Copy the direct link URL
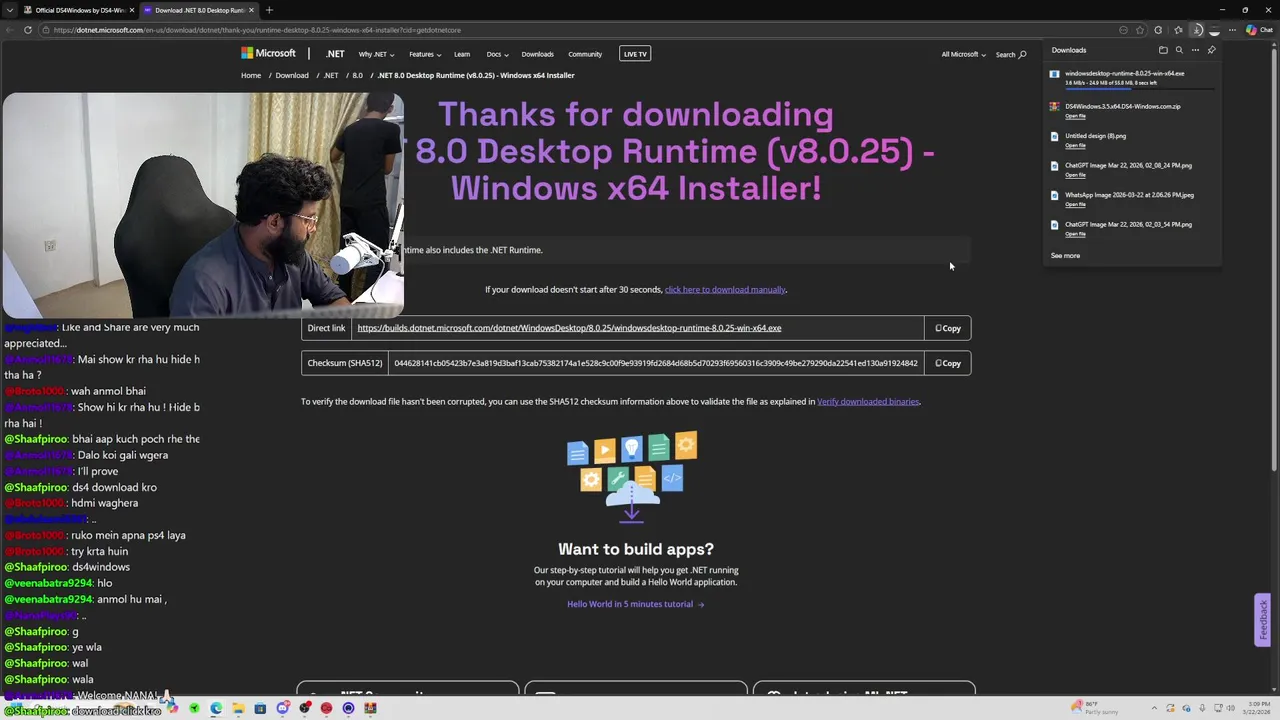Viewport: 1280px width, 720px height. [x=948, y=328]
